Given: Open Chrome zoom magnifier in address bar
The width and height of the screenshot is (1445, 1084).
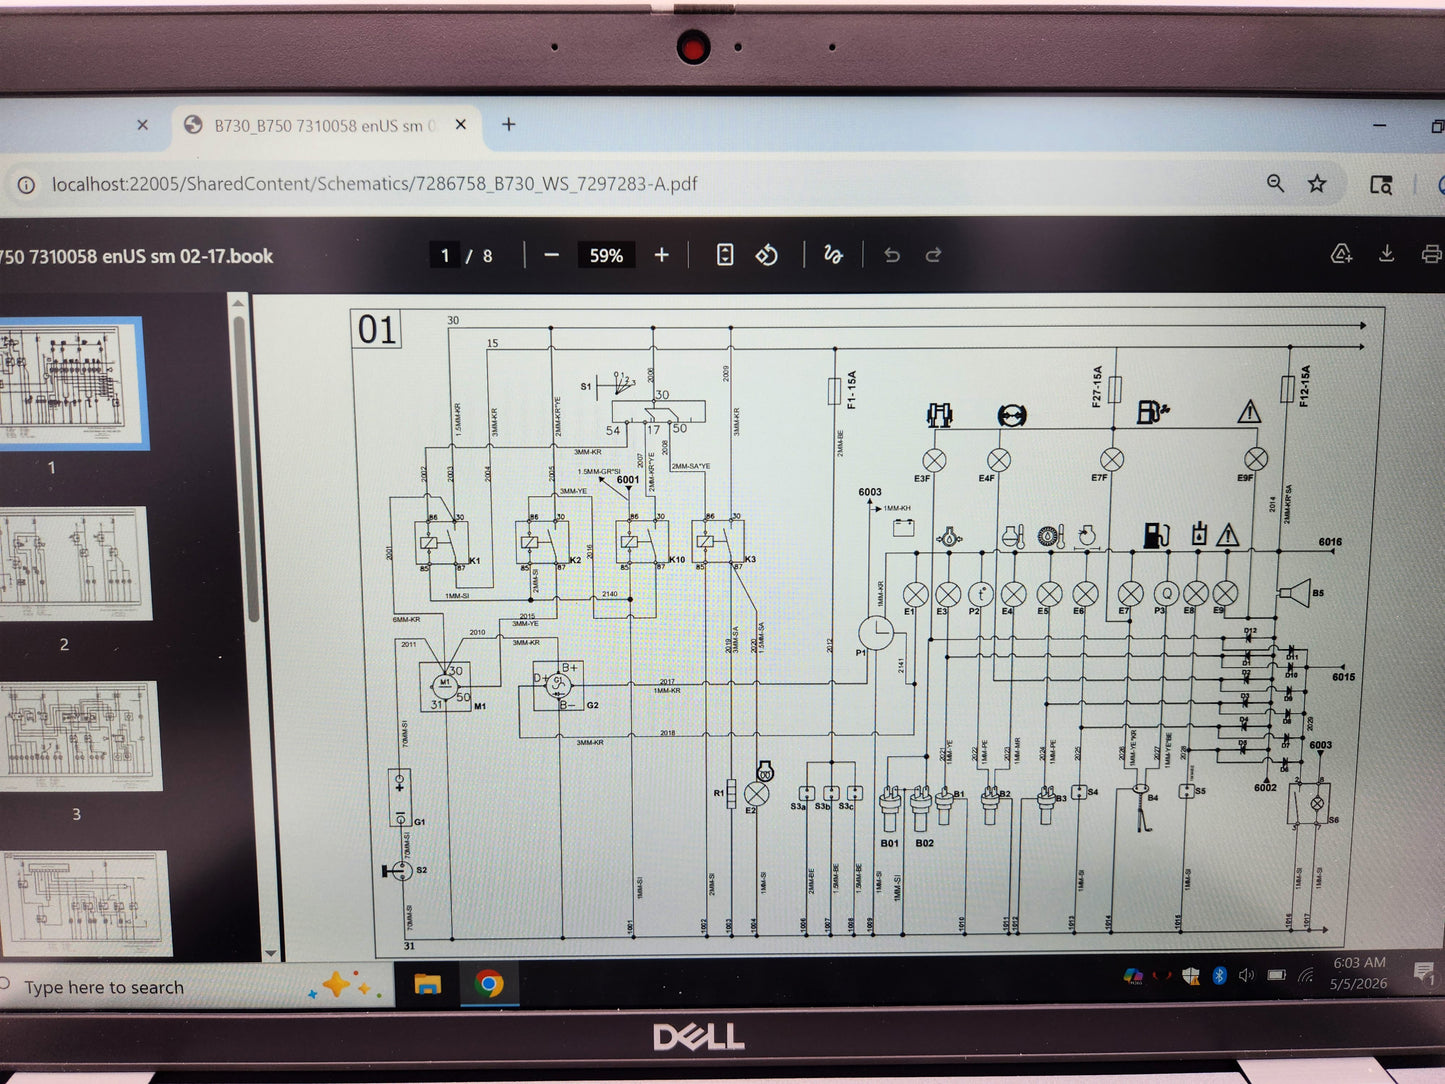Looking at the screenshot, I should [x=1275, y=183].
